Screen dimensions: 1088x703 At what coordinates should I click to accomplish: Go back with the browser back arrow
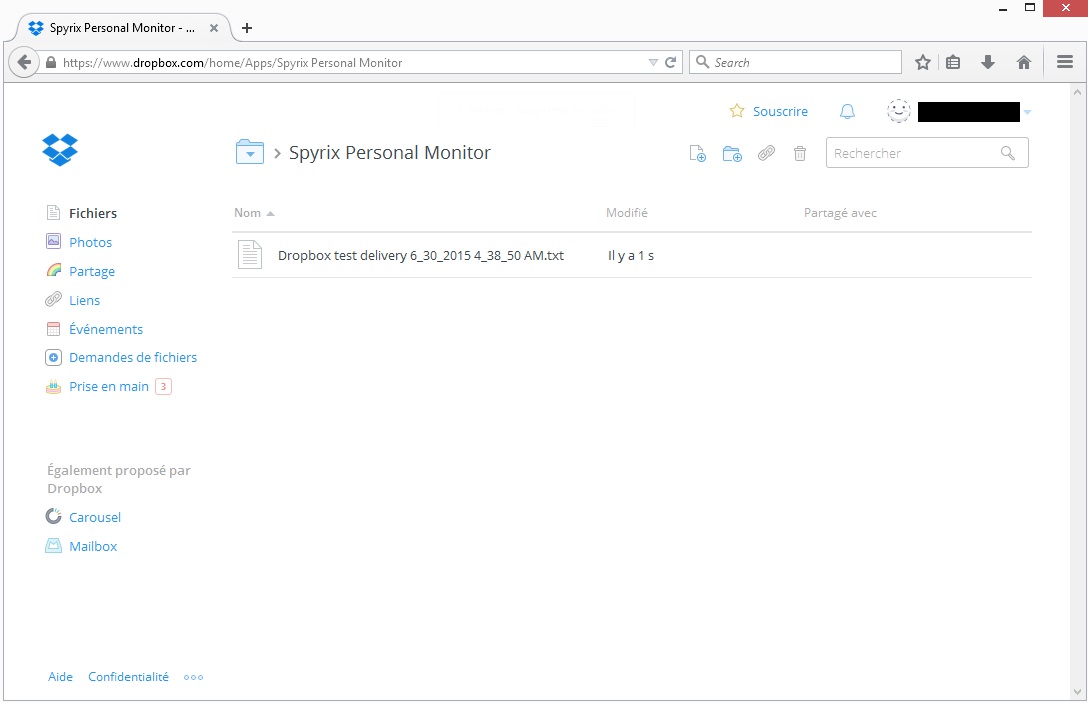(x=24, y=62)
